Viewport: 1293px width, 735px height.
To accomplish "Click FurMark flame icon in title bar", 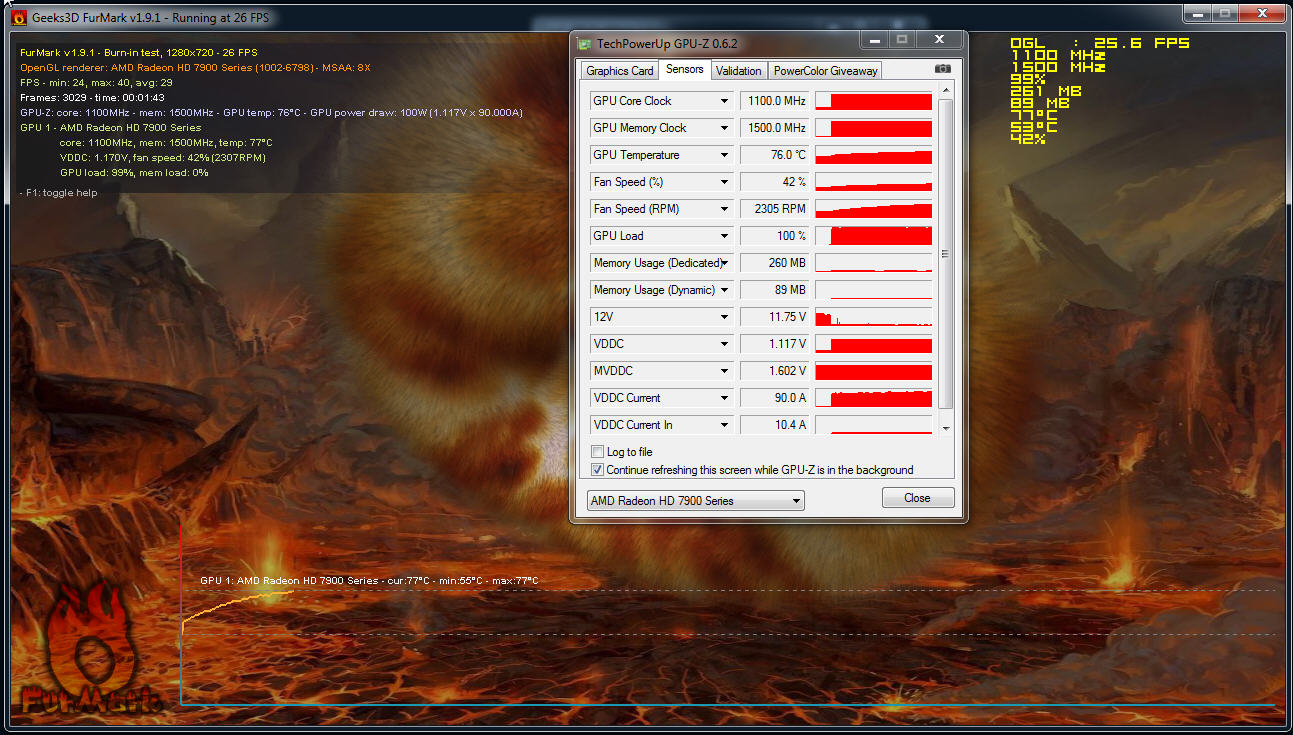I will point(17,17).
